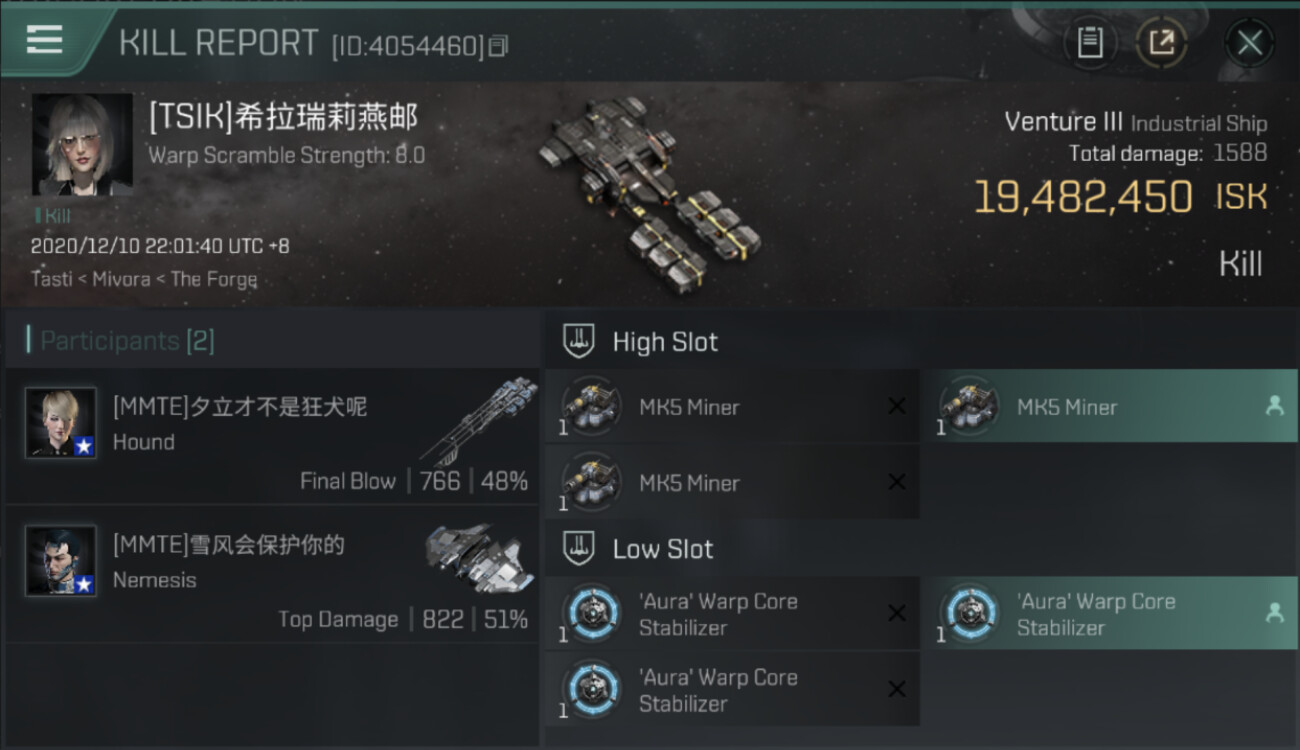Screen dimensions: 1300x750
Task: Close the kill report window
Action: [x=1249, y=43]
